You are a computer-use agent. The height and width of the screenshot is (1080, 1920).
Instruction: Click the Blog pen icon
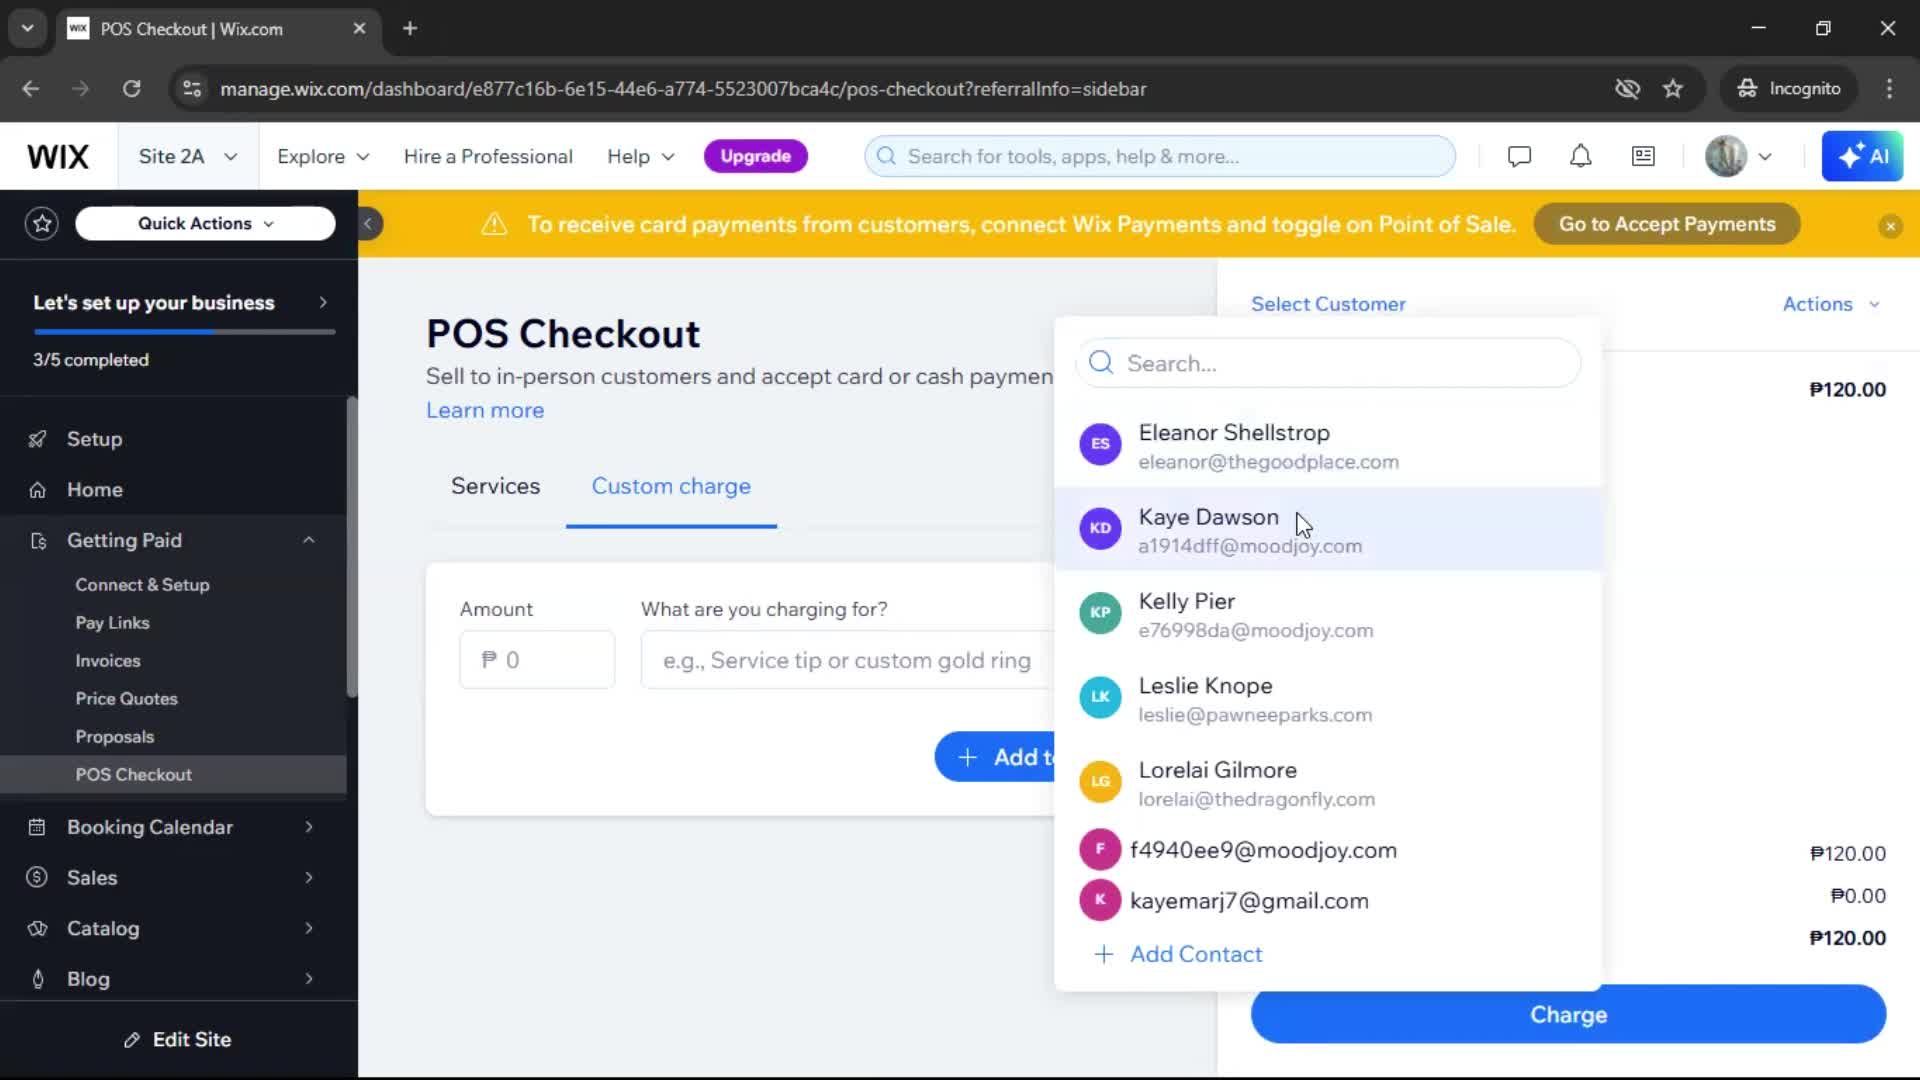coord(38,980)
